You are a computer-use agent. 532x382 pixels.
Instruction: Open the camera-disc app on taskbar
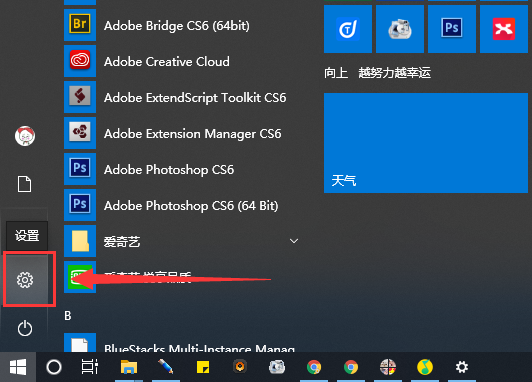pos(277,367)
